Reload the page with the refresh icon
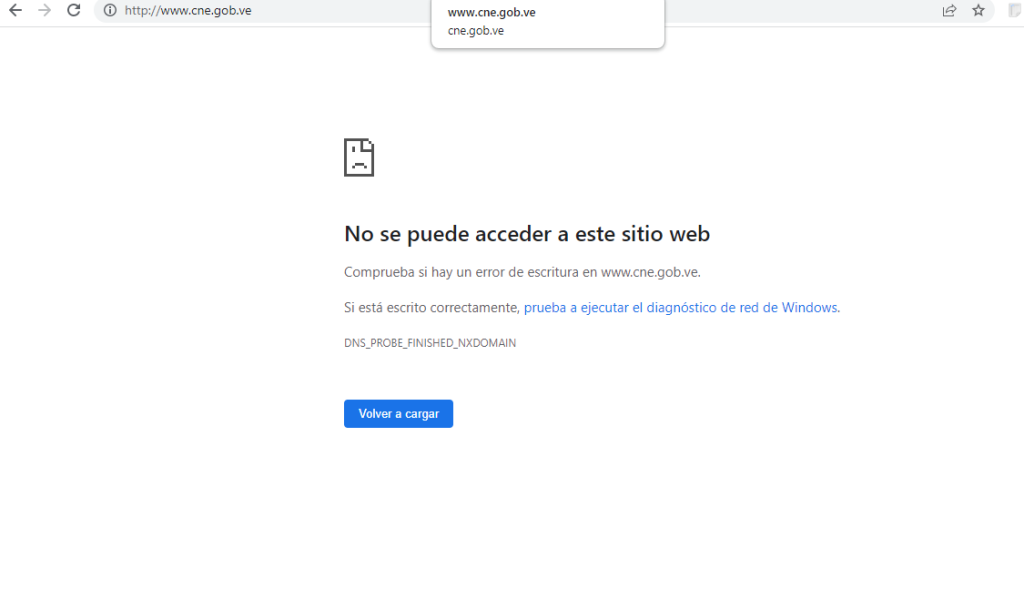This screenshot has width=1024, height=609. pos(74,10)
